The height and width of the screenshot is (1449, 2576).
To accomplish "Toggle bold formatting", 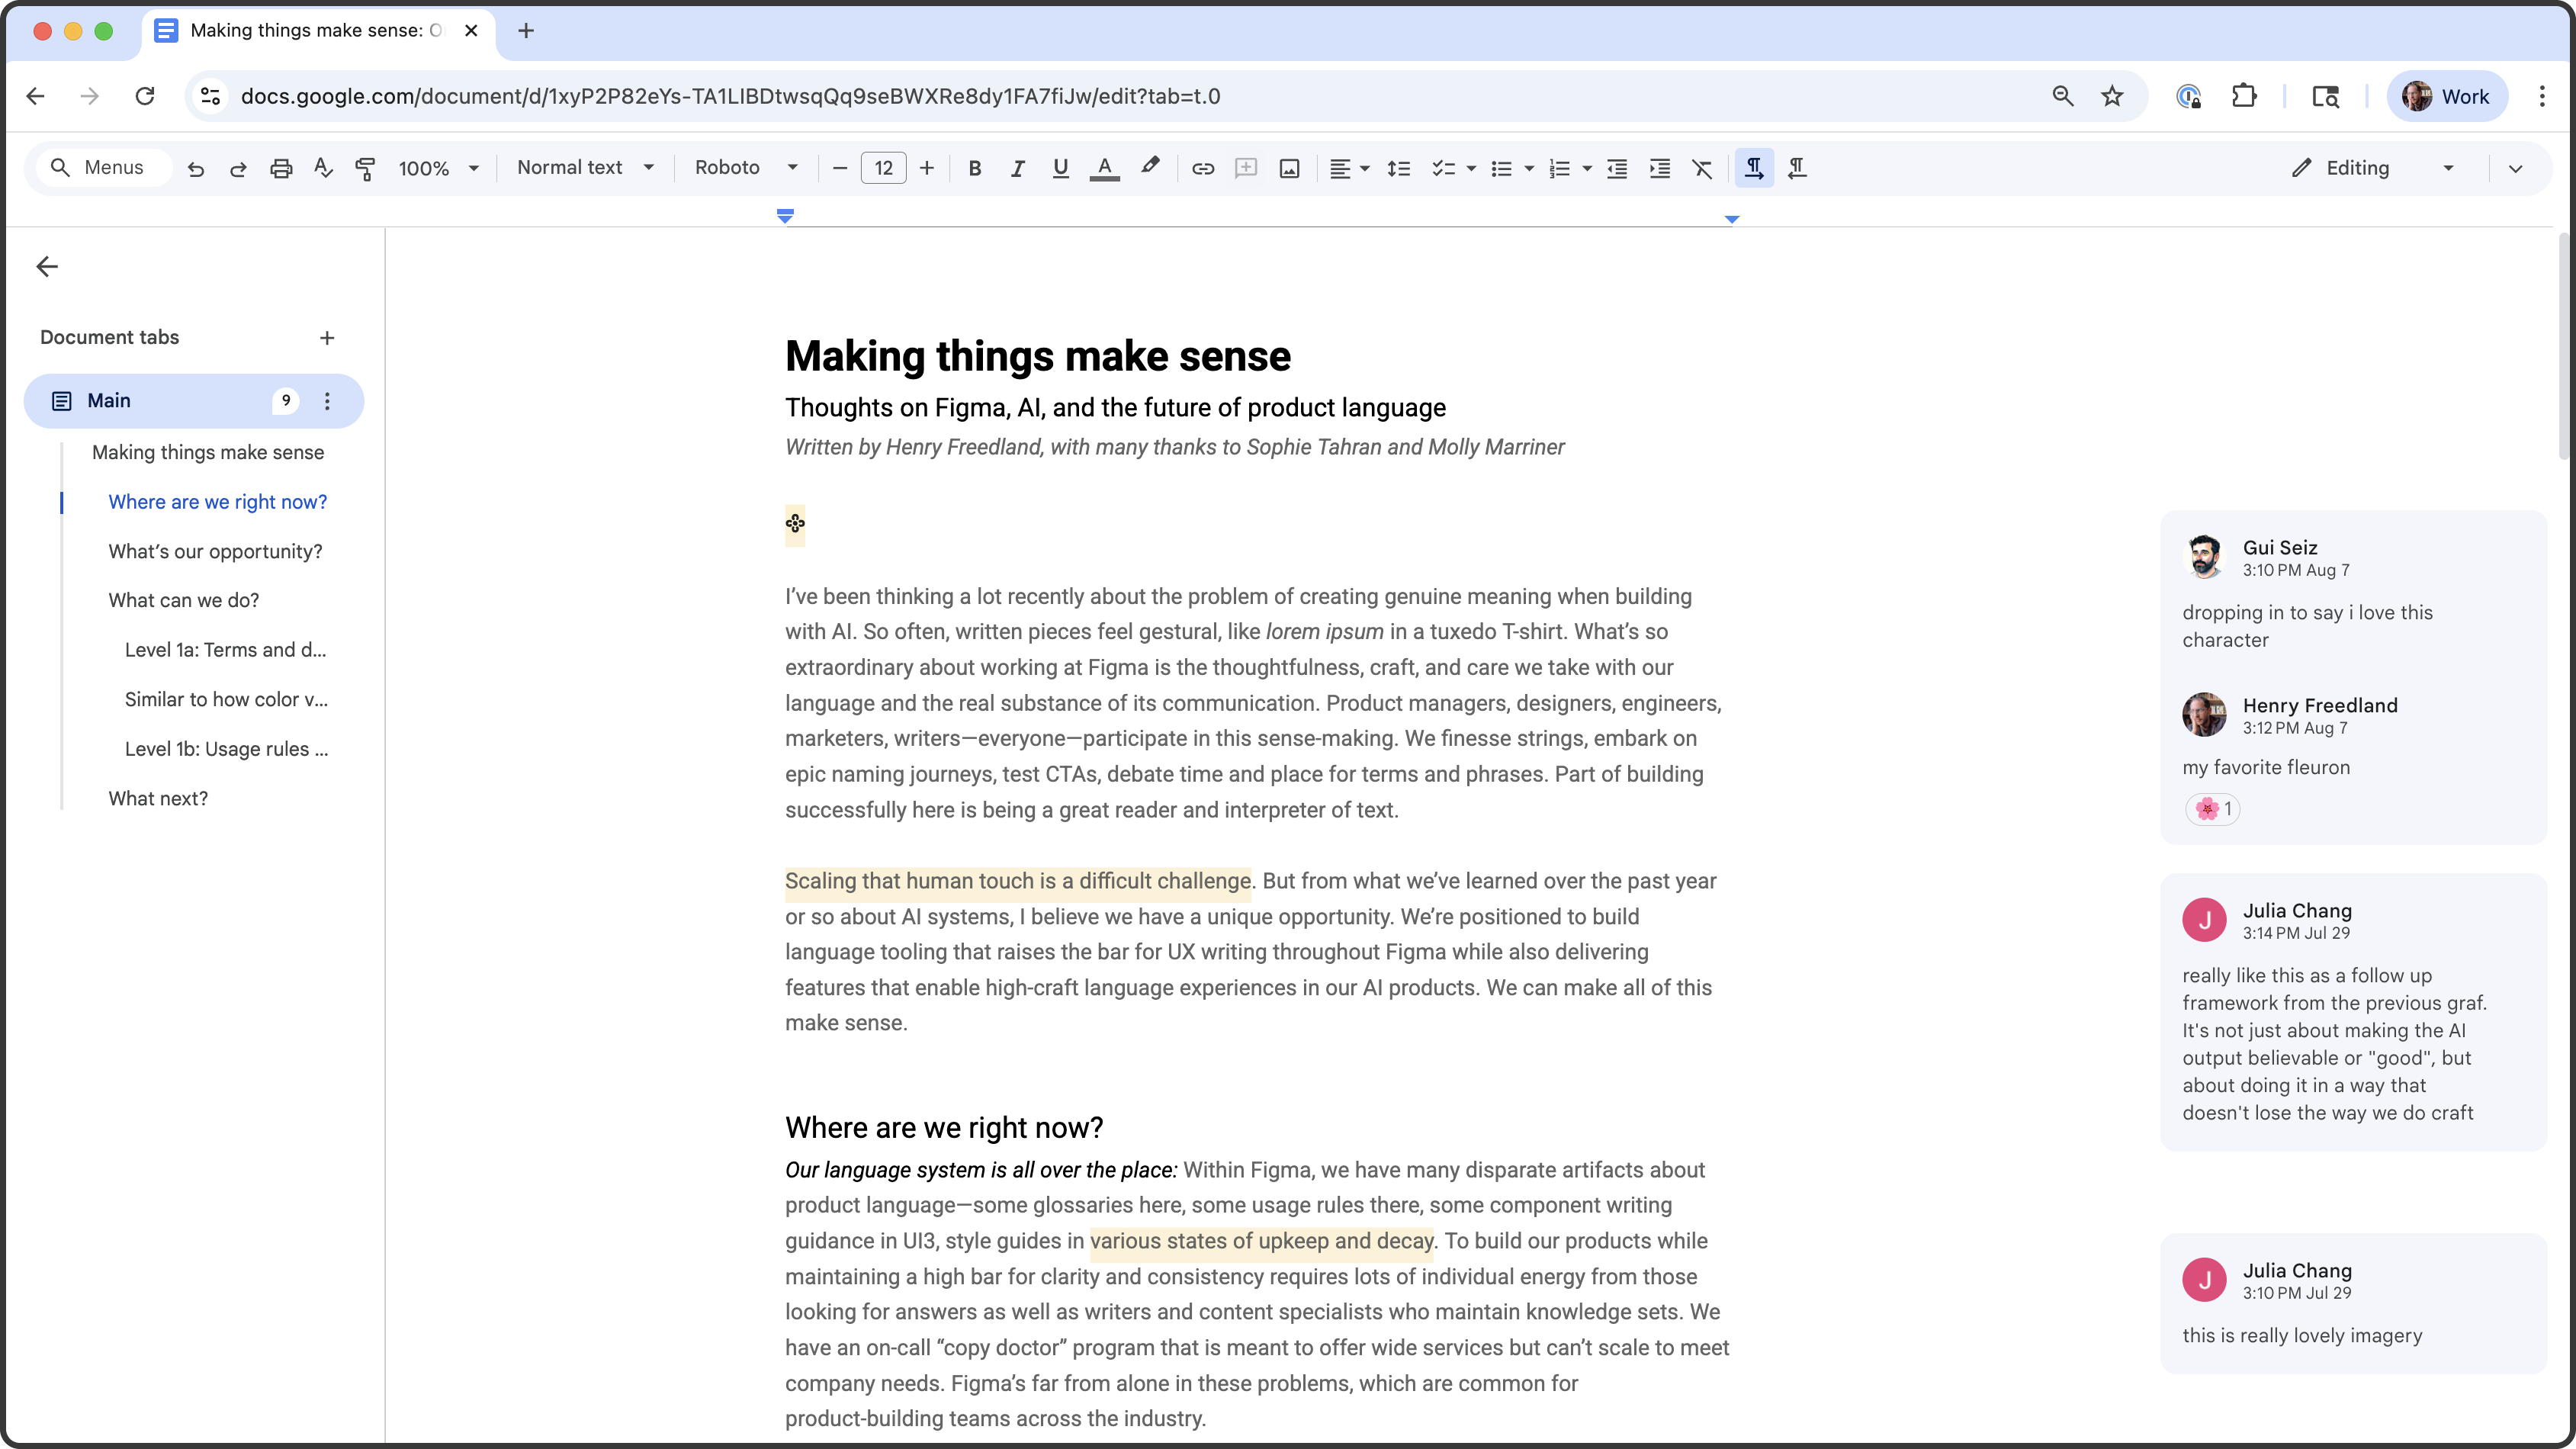I will pyautogui.click(x=975, y=168).
